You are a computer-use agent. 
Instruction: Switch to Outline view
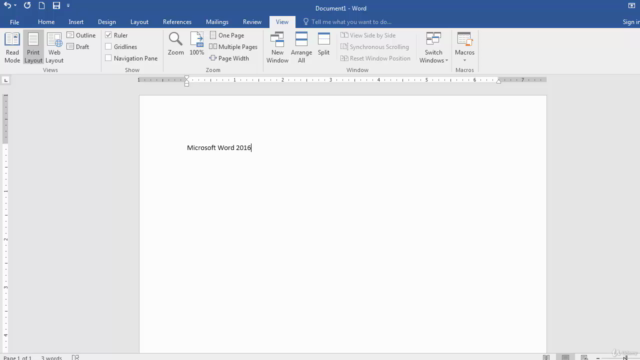(81, 36)
